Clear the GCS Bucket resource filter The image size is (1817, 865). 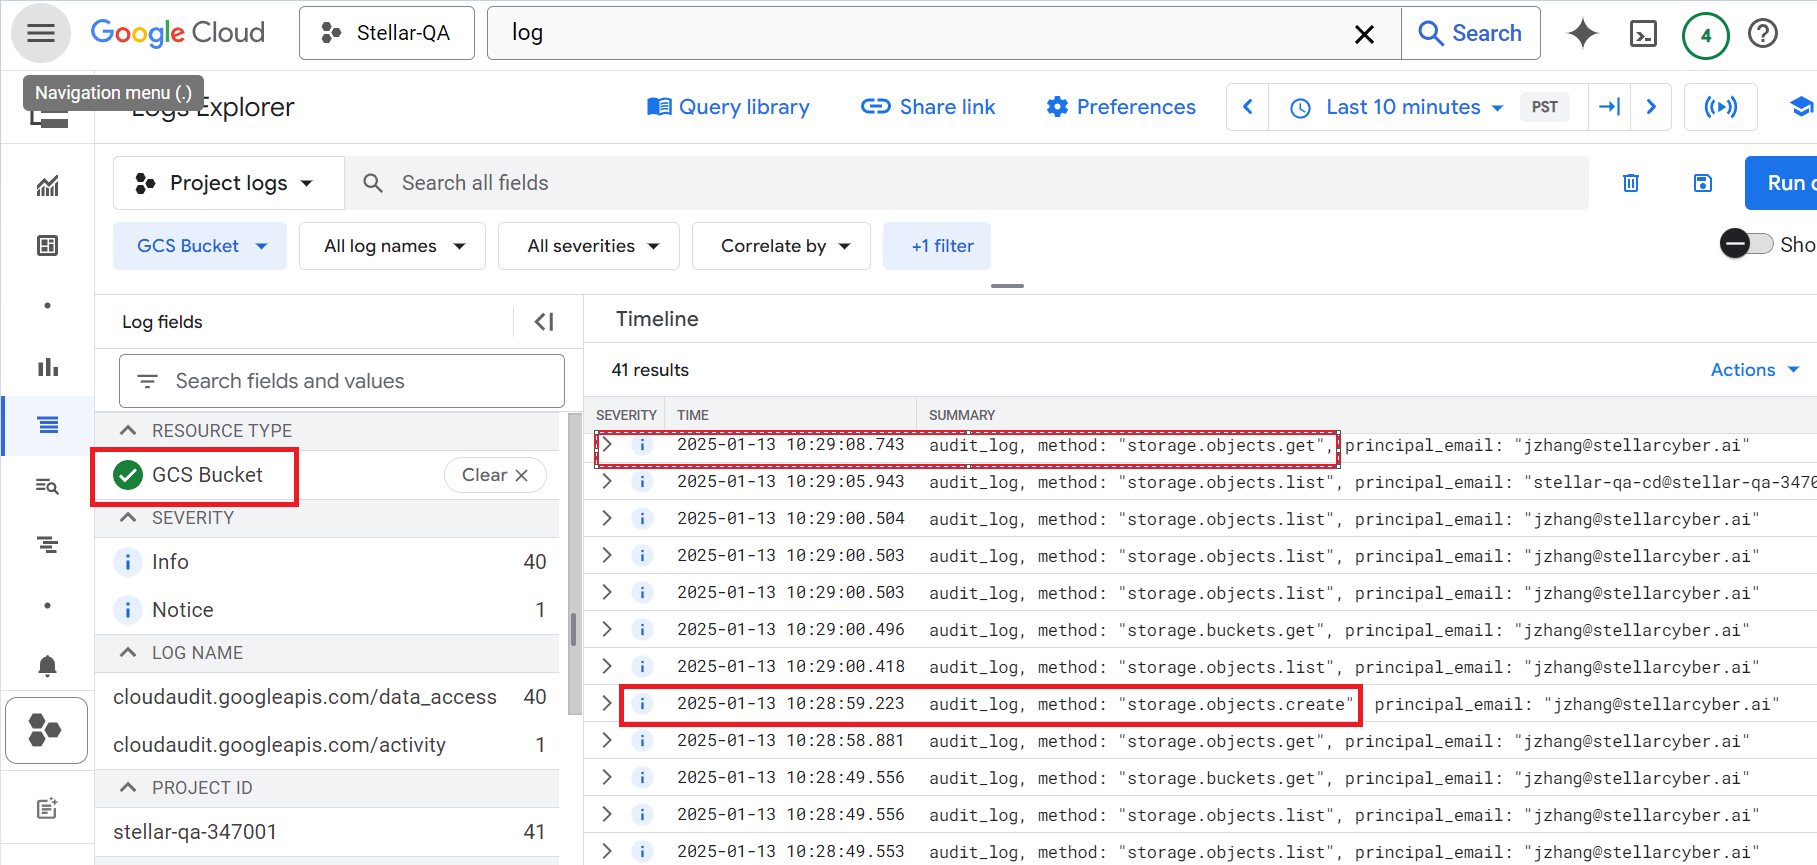[494, 475]
